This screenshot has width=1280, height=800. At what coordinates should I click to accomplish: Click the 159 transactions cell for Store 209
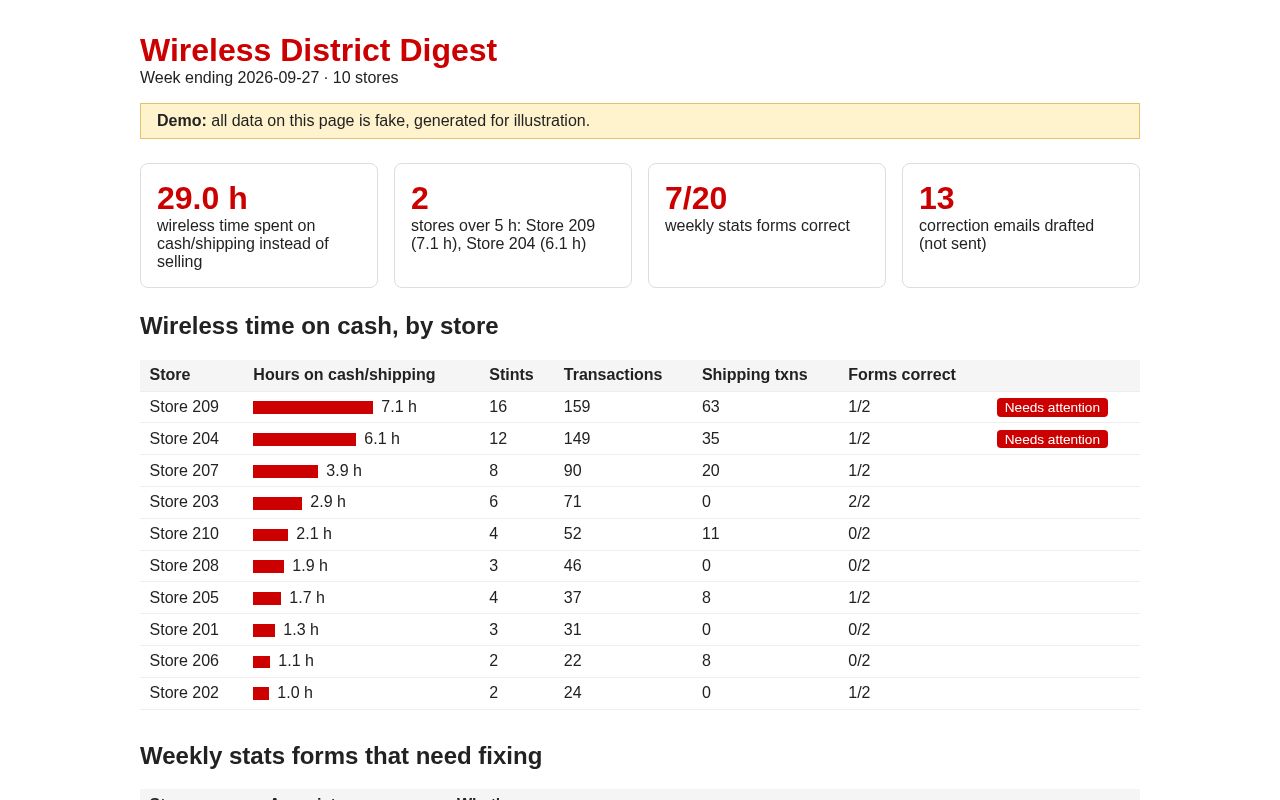coord(577,407)
